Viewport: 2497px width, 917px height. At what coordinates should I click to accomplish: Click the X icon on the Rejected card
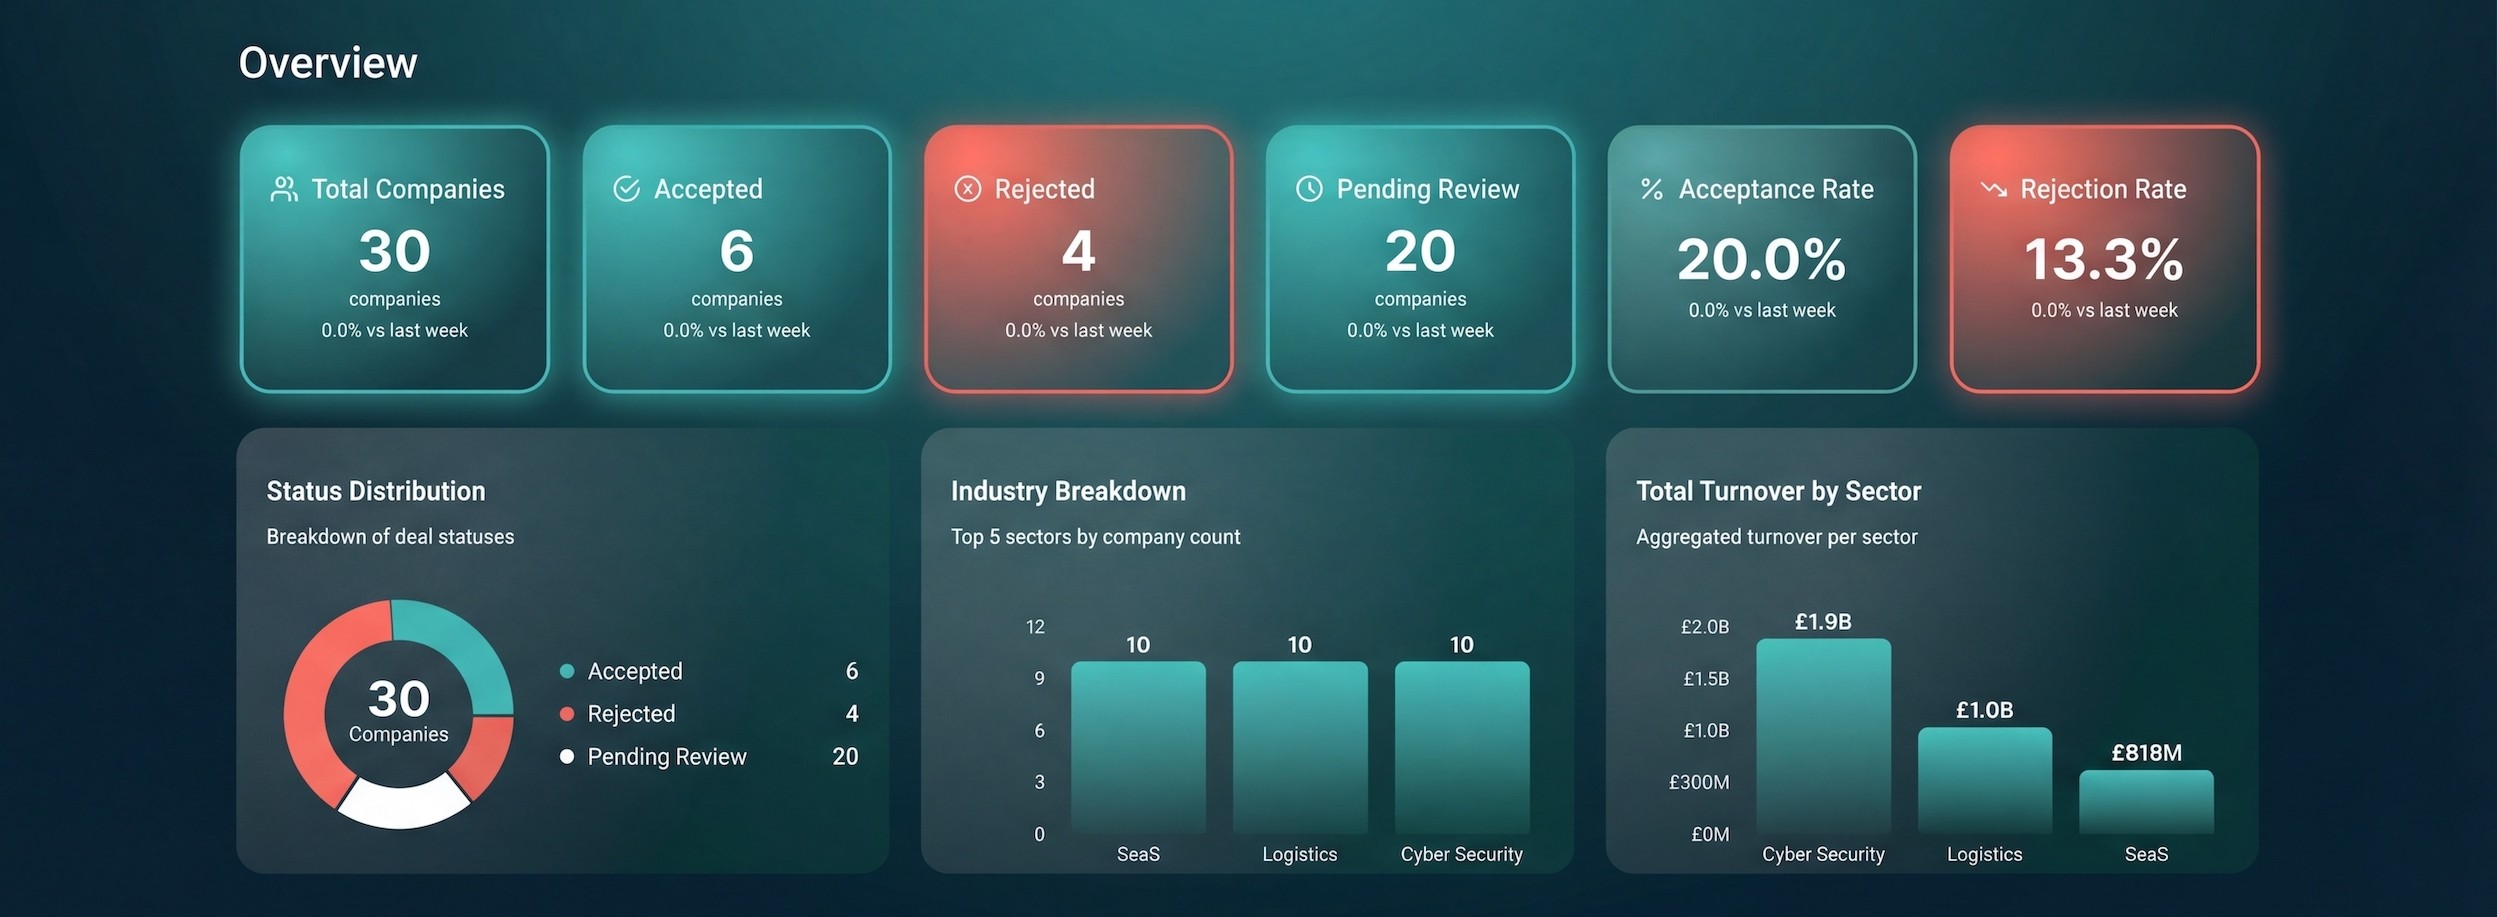[x=967, y=187]
